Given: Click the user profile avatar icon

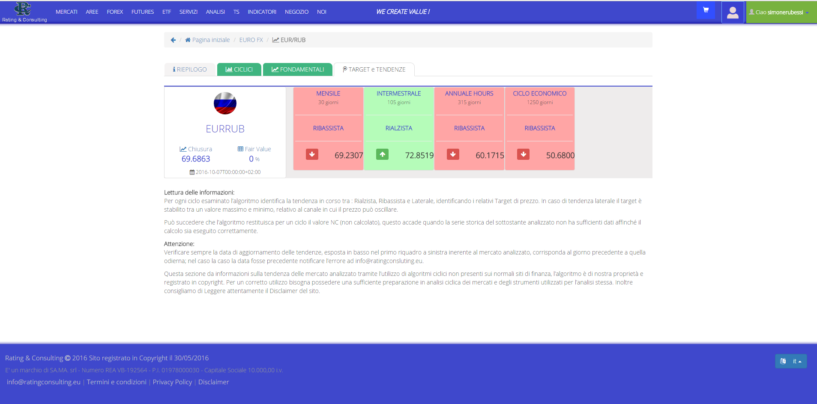Looking at the screenshot, I should [x=732, y=12].
